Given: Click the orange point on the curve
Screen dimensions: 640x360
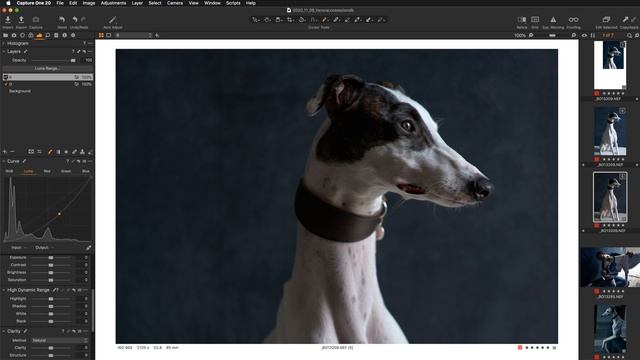Looking at the screenshot, I should (59, 214).
